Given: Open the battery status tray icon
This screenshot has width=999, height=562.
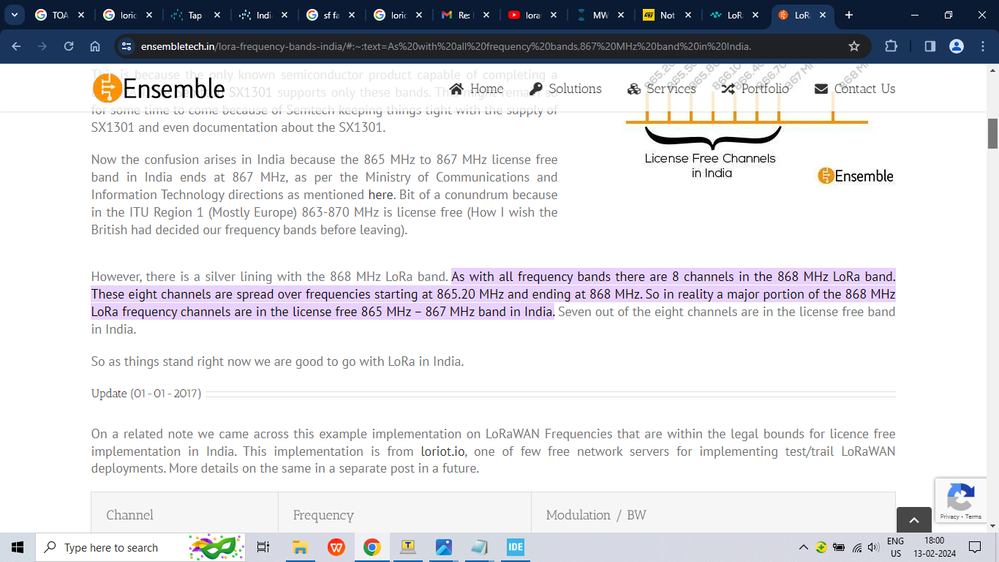Looking at the screenshot, I should pyautogui.click(x=839, y=547).
